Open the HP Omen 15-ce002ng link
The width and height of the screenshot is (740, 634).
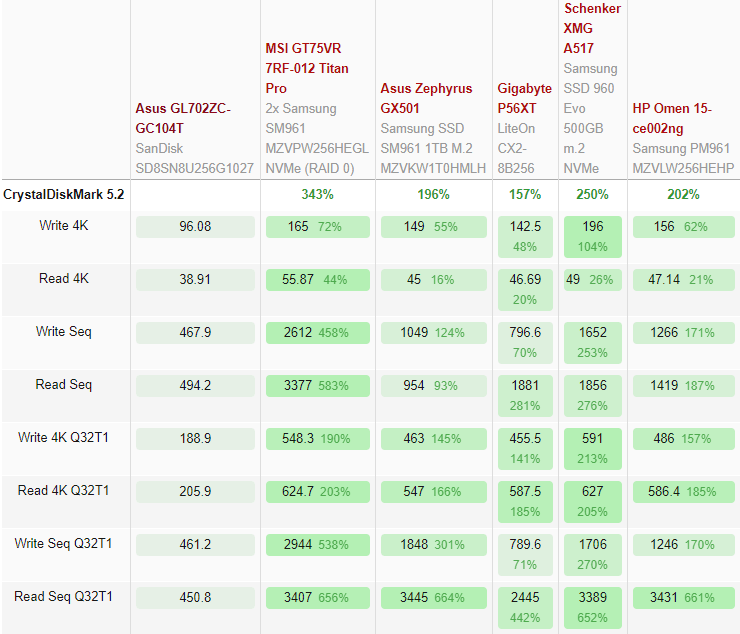672,118
